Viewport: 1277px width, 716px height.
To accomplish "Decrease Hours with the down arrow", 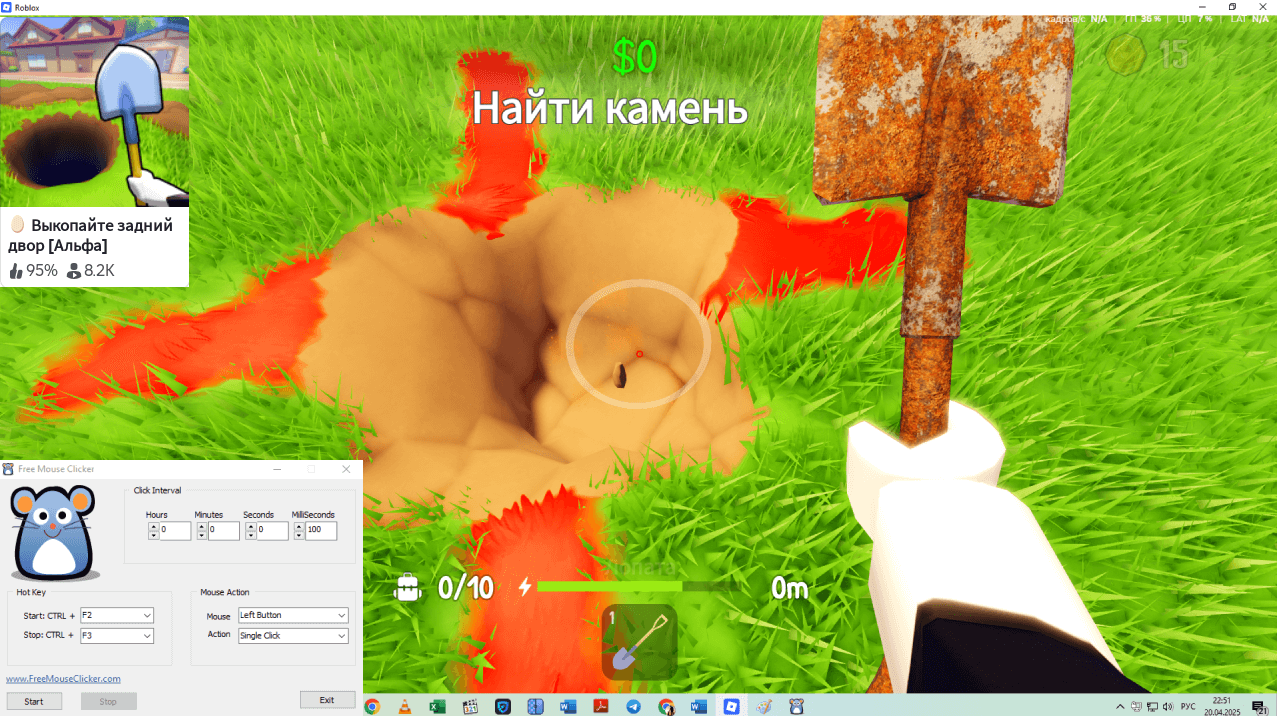I will tap(154, 535).
